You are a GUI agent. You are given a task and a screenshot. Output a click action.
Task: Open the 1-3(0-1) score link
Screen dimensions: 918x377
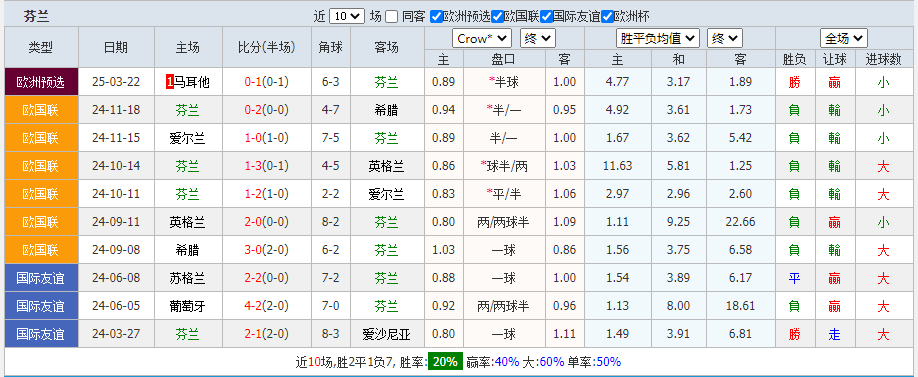pos(267,166)
